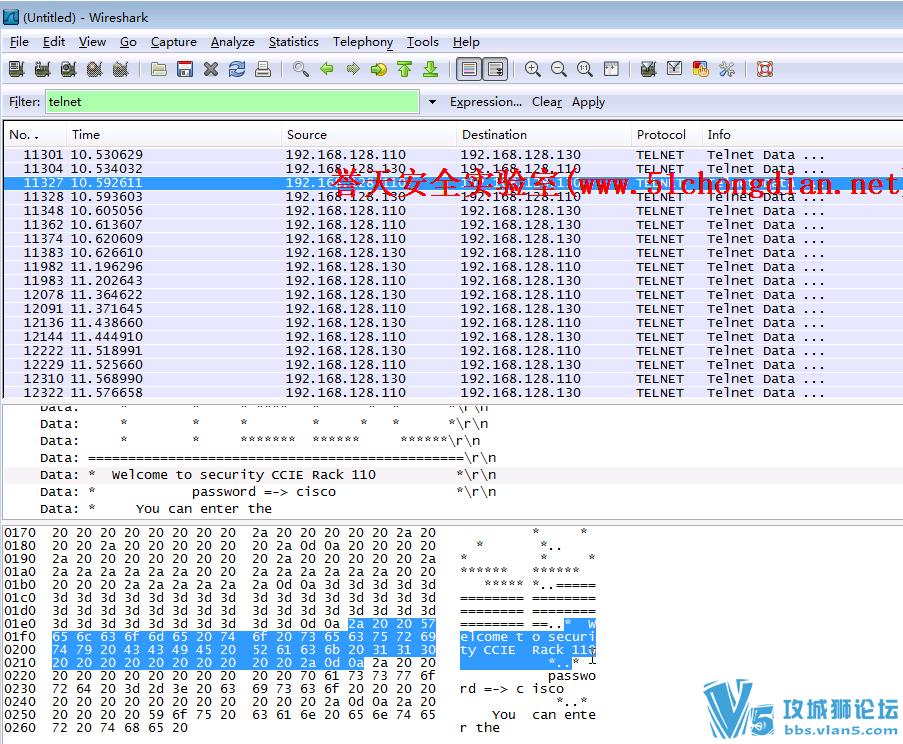Open the Go menu

(x=128, y=42)
